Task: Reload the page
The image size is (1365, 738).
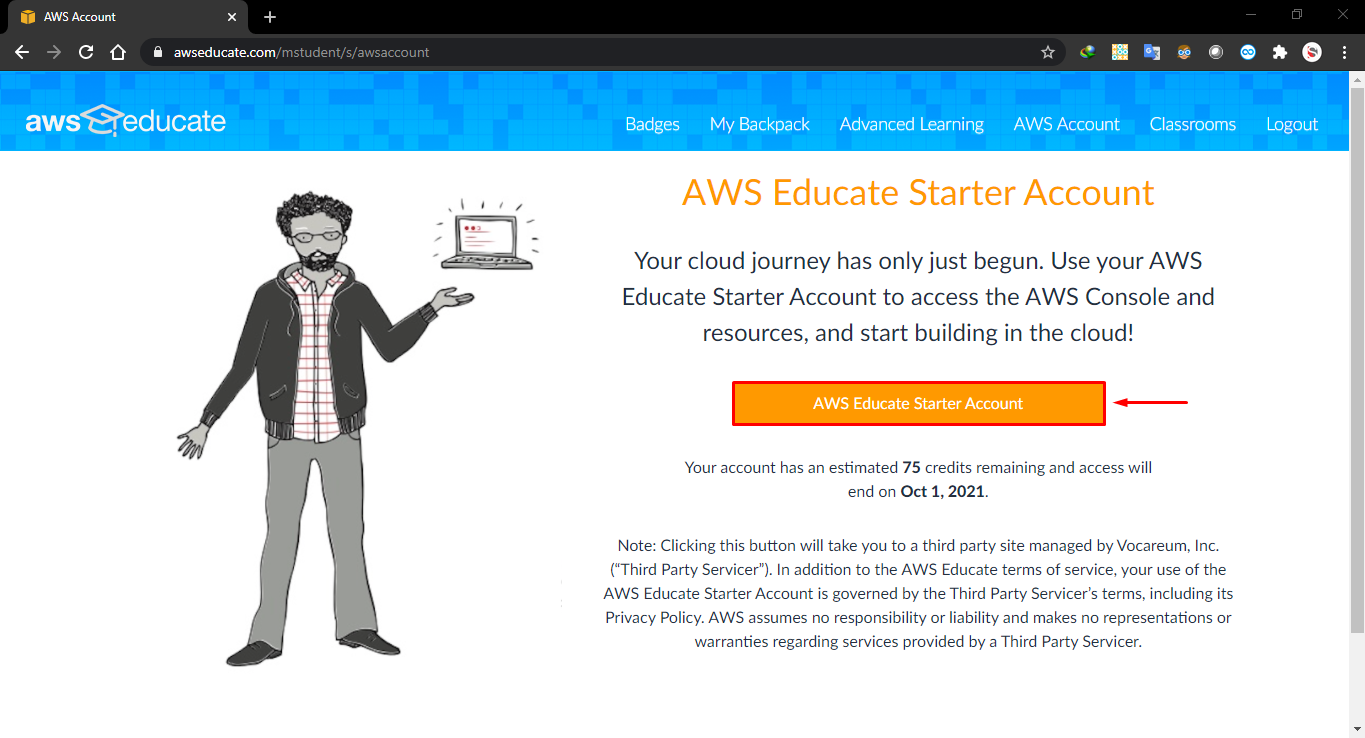Action: coord(86,52)
